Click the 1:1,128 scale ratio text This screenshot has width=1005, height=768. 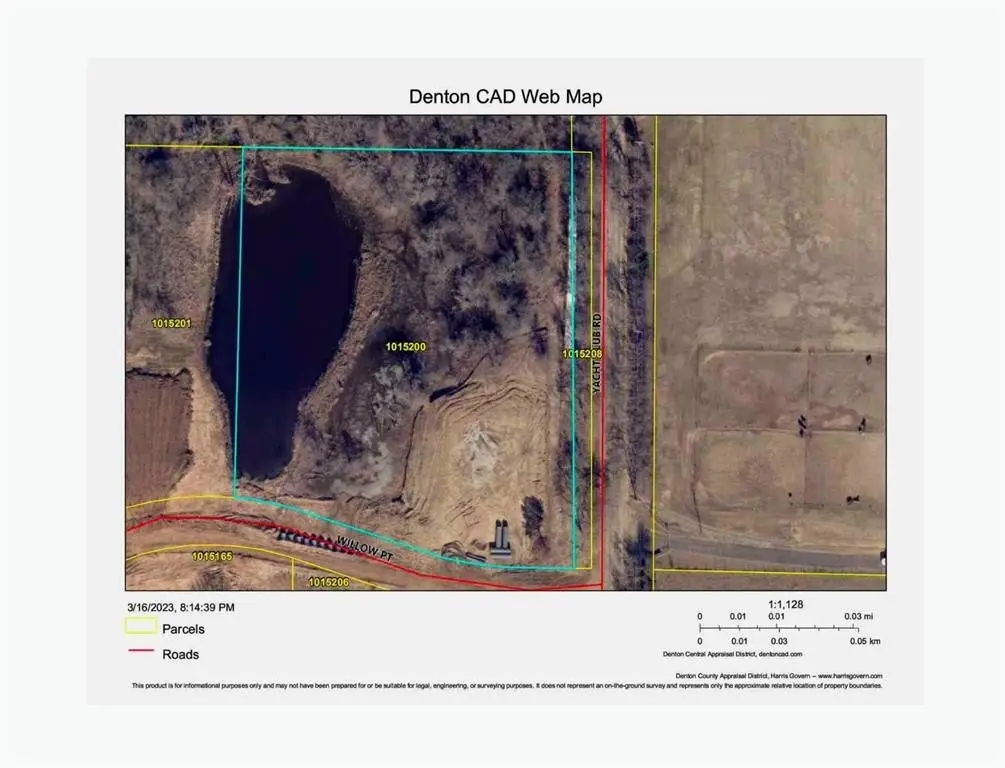(x=785, y=604)
